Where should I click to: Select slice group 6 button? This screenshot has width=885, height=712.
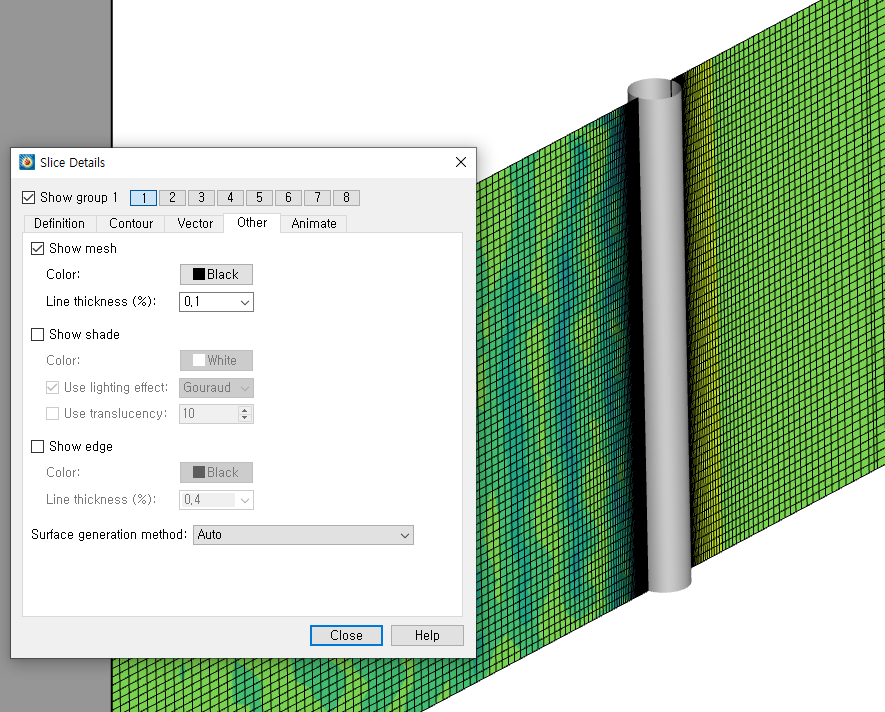click(288, 198)
